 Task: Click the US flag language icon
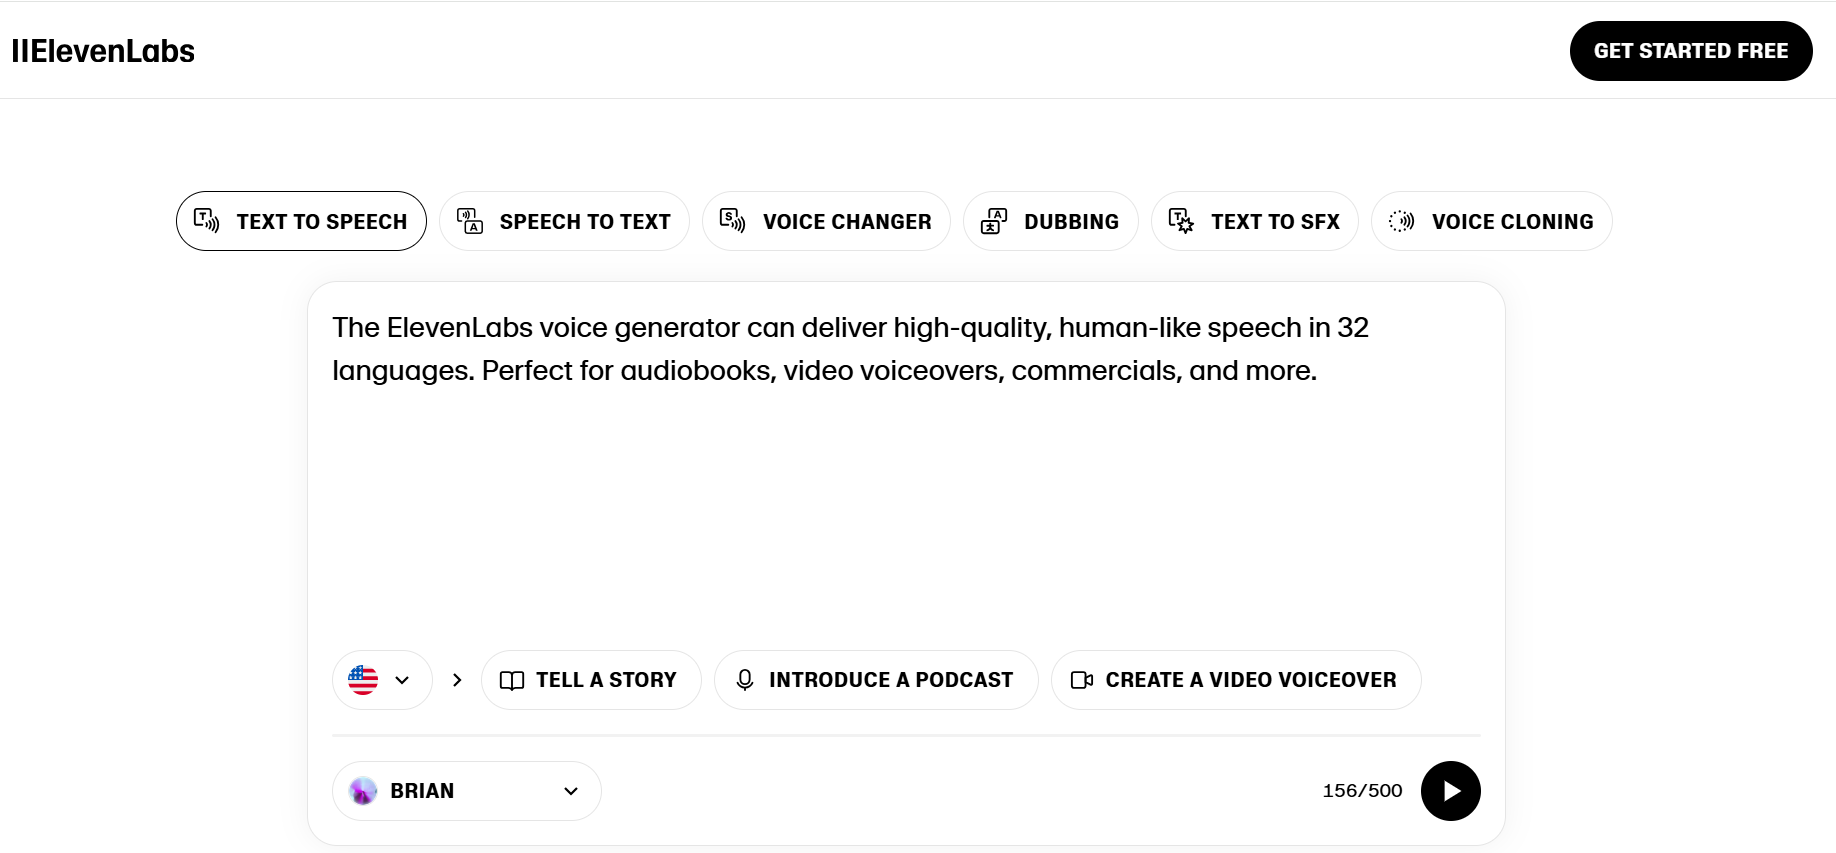(363, 680)
